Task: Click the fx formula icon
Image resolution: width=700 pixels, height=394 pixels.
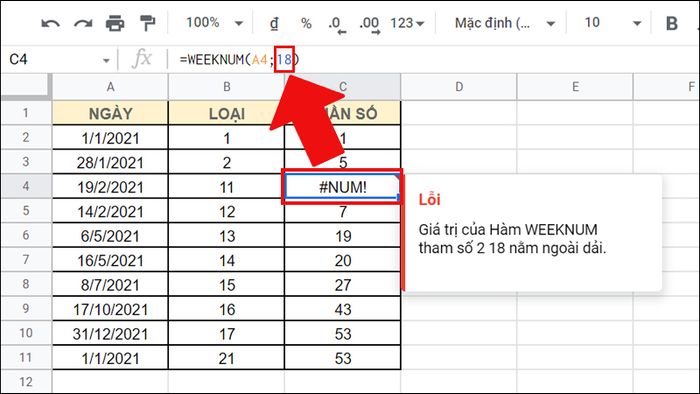Action: (x=142, y=59)
